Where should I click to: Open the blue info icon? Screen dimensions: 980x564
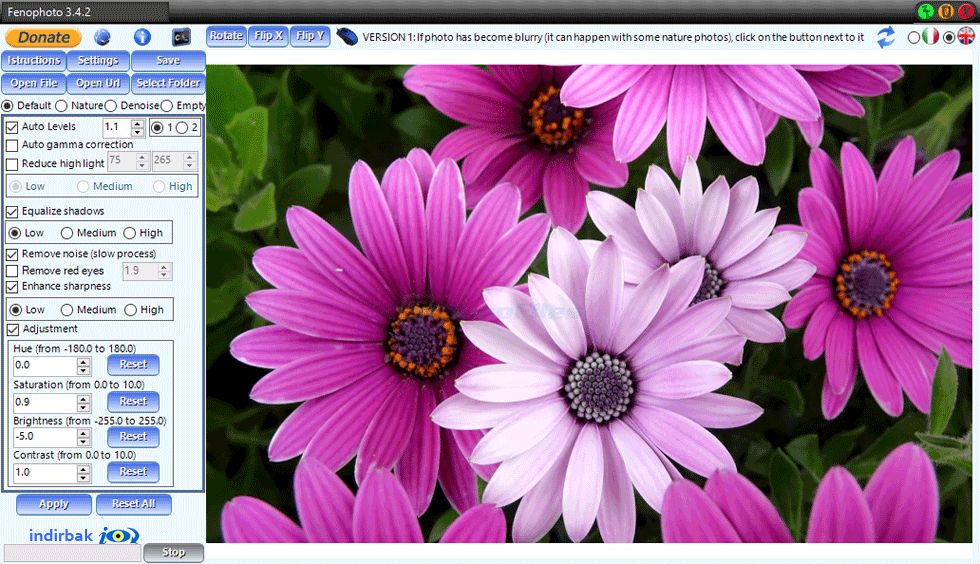[x=142, y=37]
